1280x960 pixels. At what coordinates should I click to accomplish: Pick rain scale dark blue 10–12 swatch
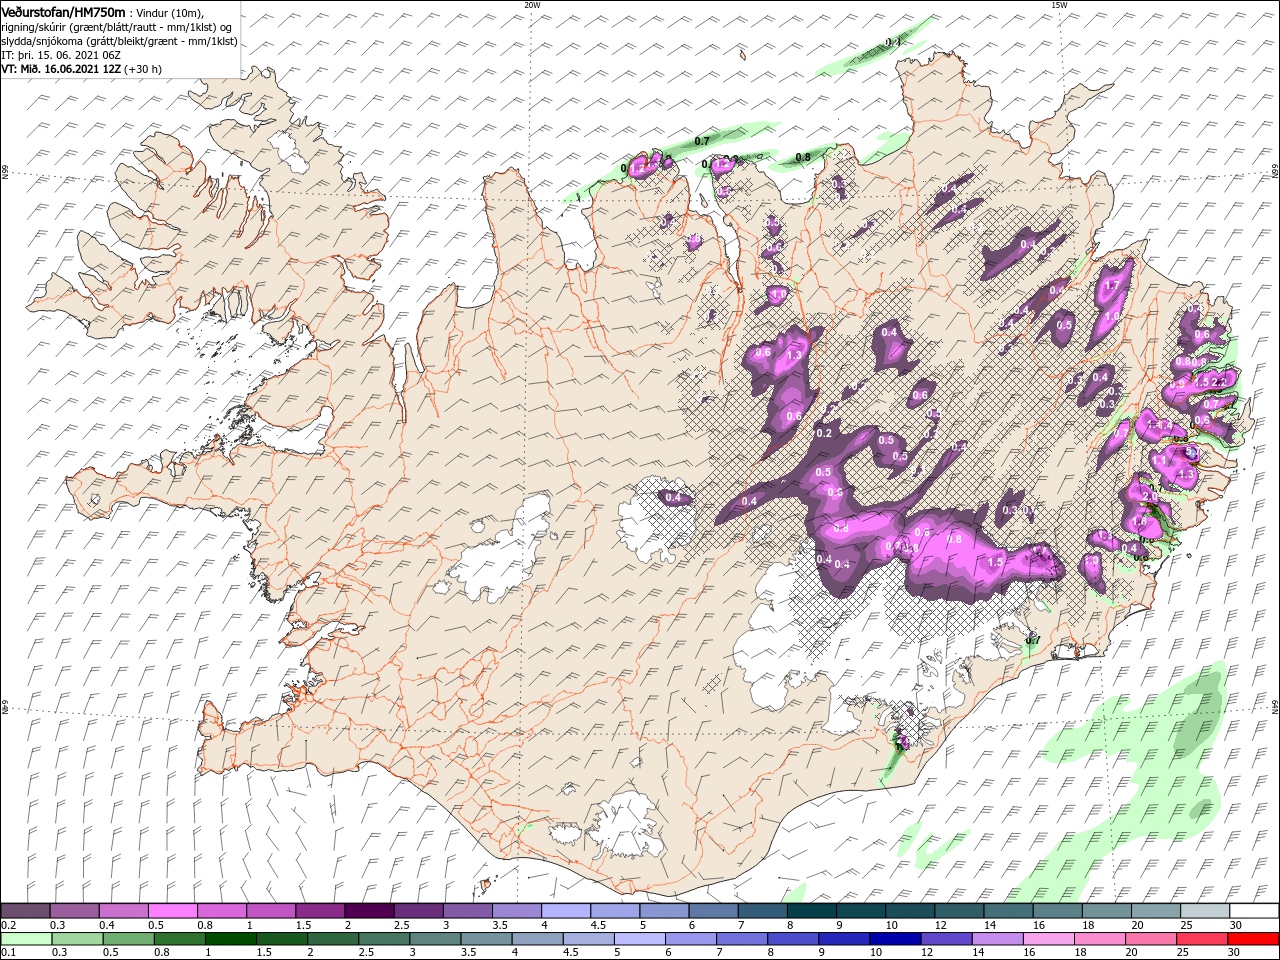[894, 939]
